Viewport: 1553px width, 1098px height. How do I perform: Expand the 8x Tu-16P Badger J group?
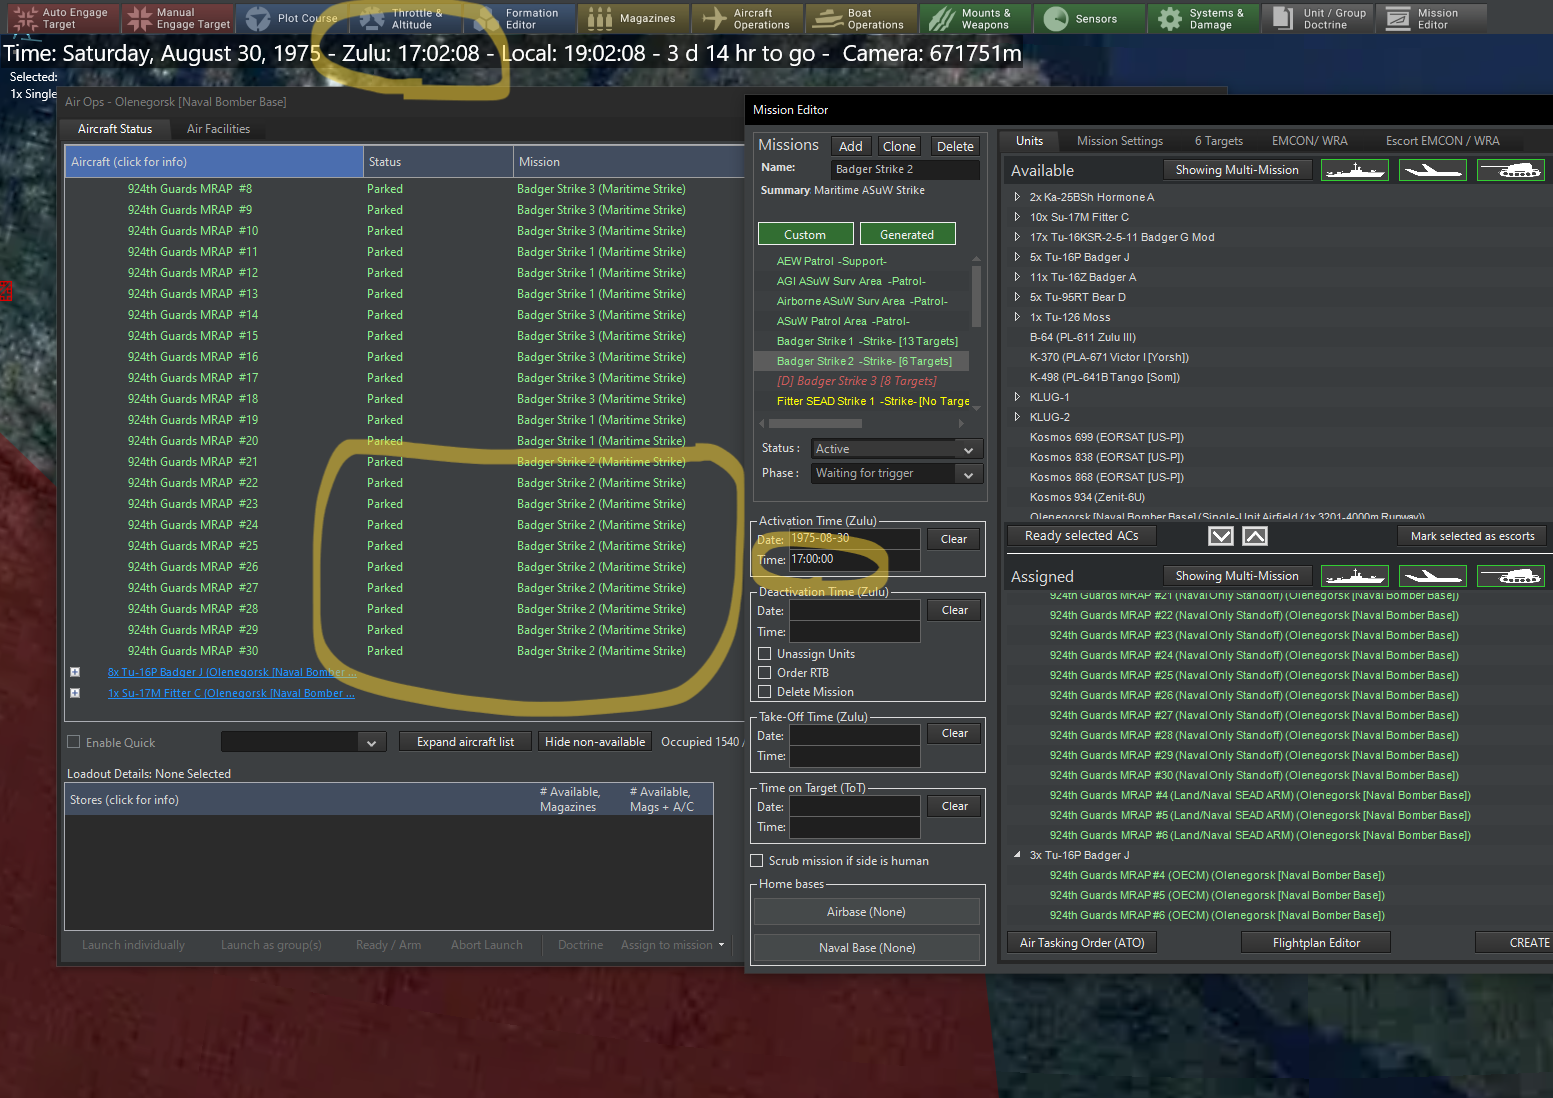(x=75, y=672)
